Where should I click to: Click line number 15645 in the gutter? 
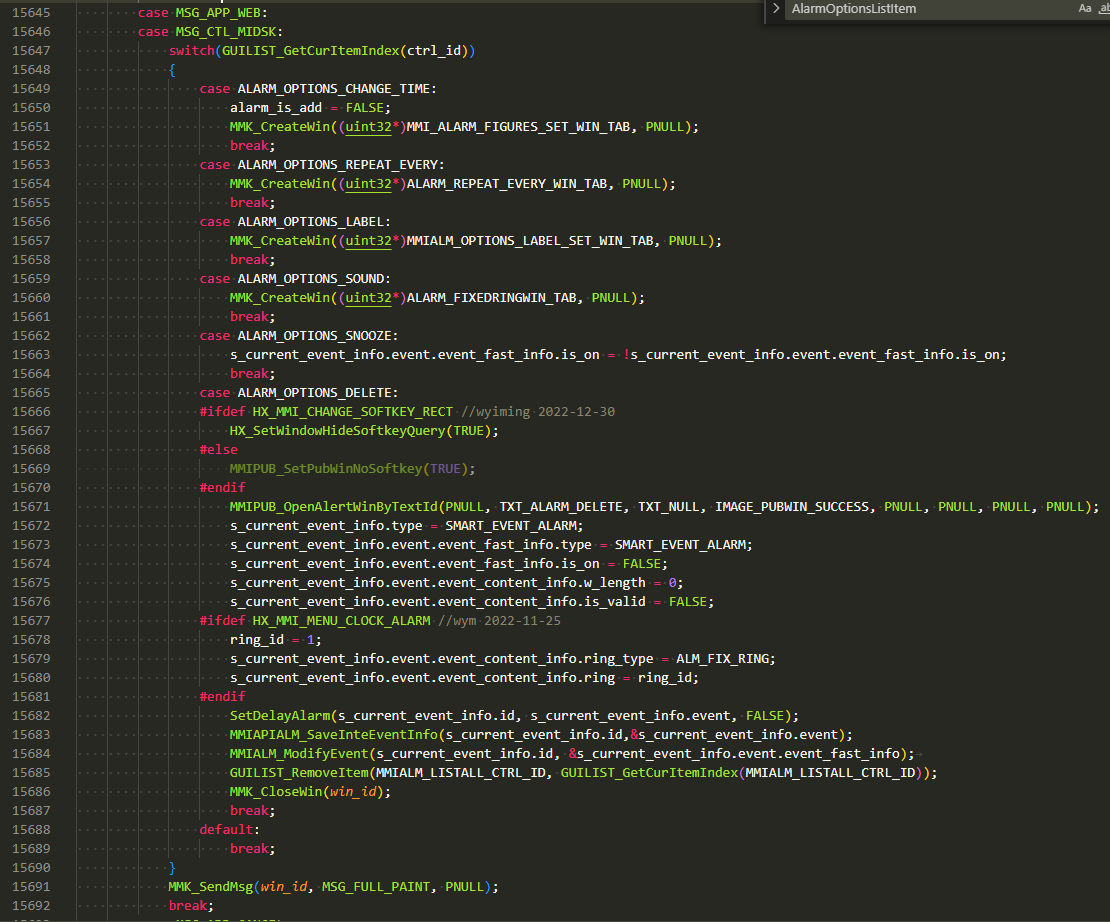coord(31,13)
